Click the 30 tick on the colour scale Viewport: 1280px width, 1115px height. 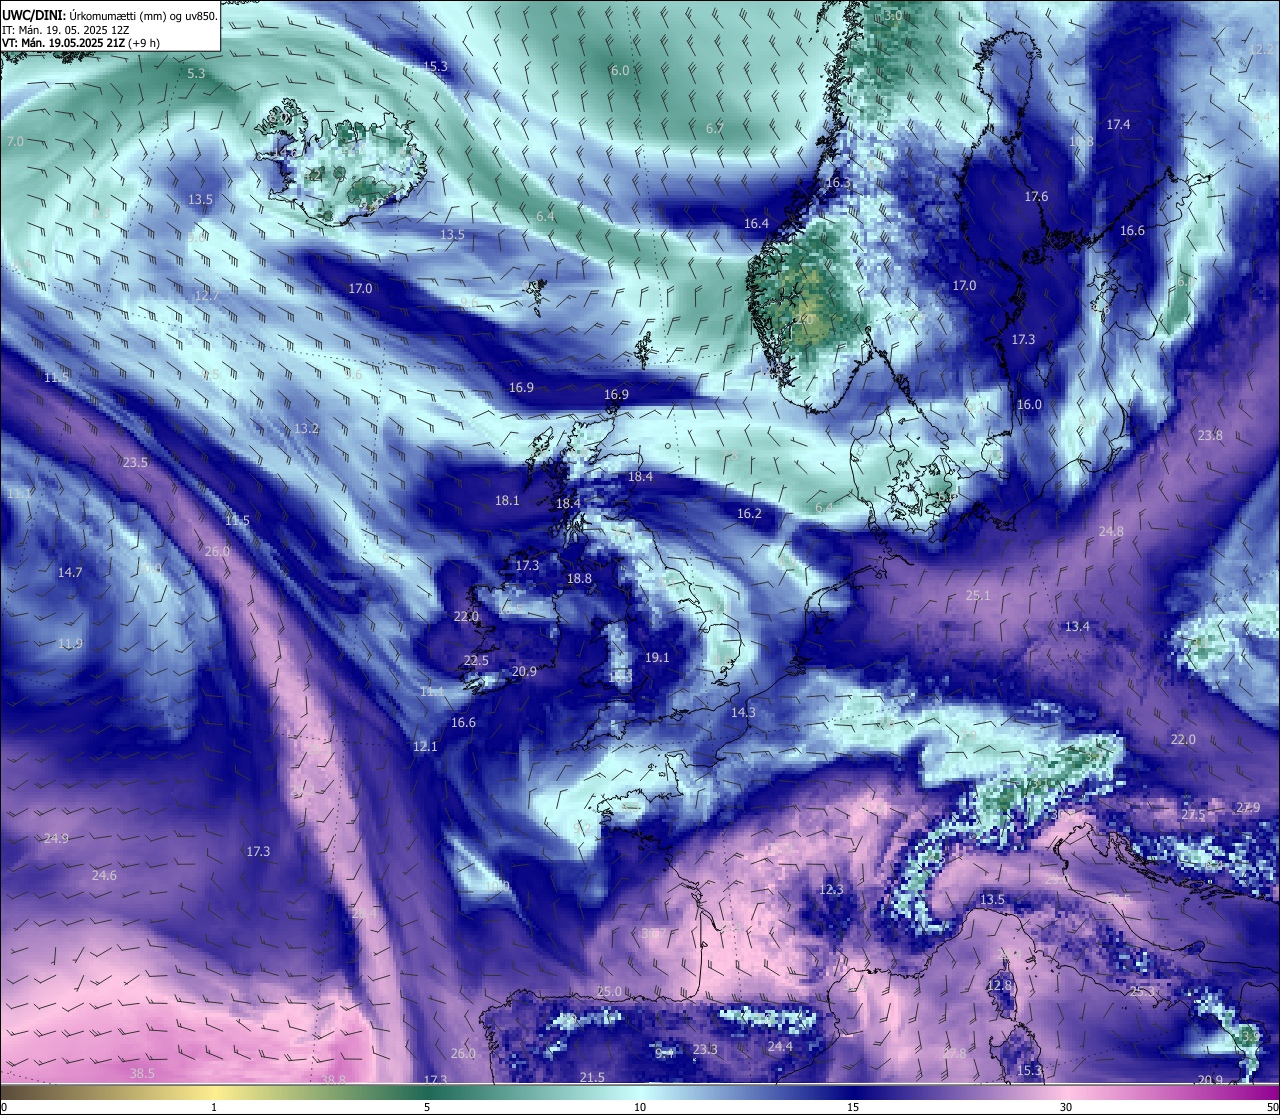(x=1066, y=1107)
